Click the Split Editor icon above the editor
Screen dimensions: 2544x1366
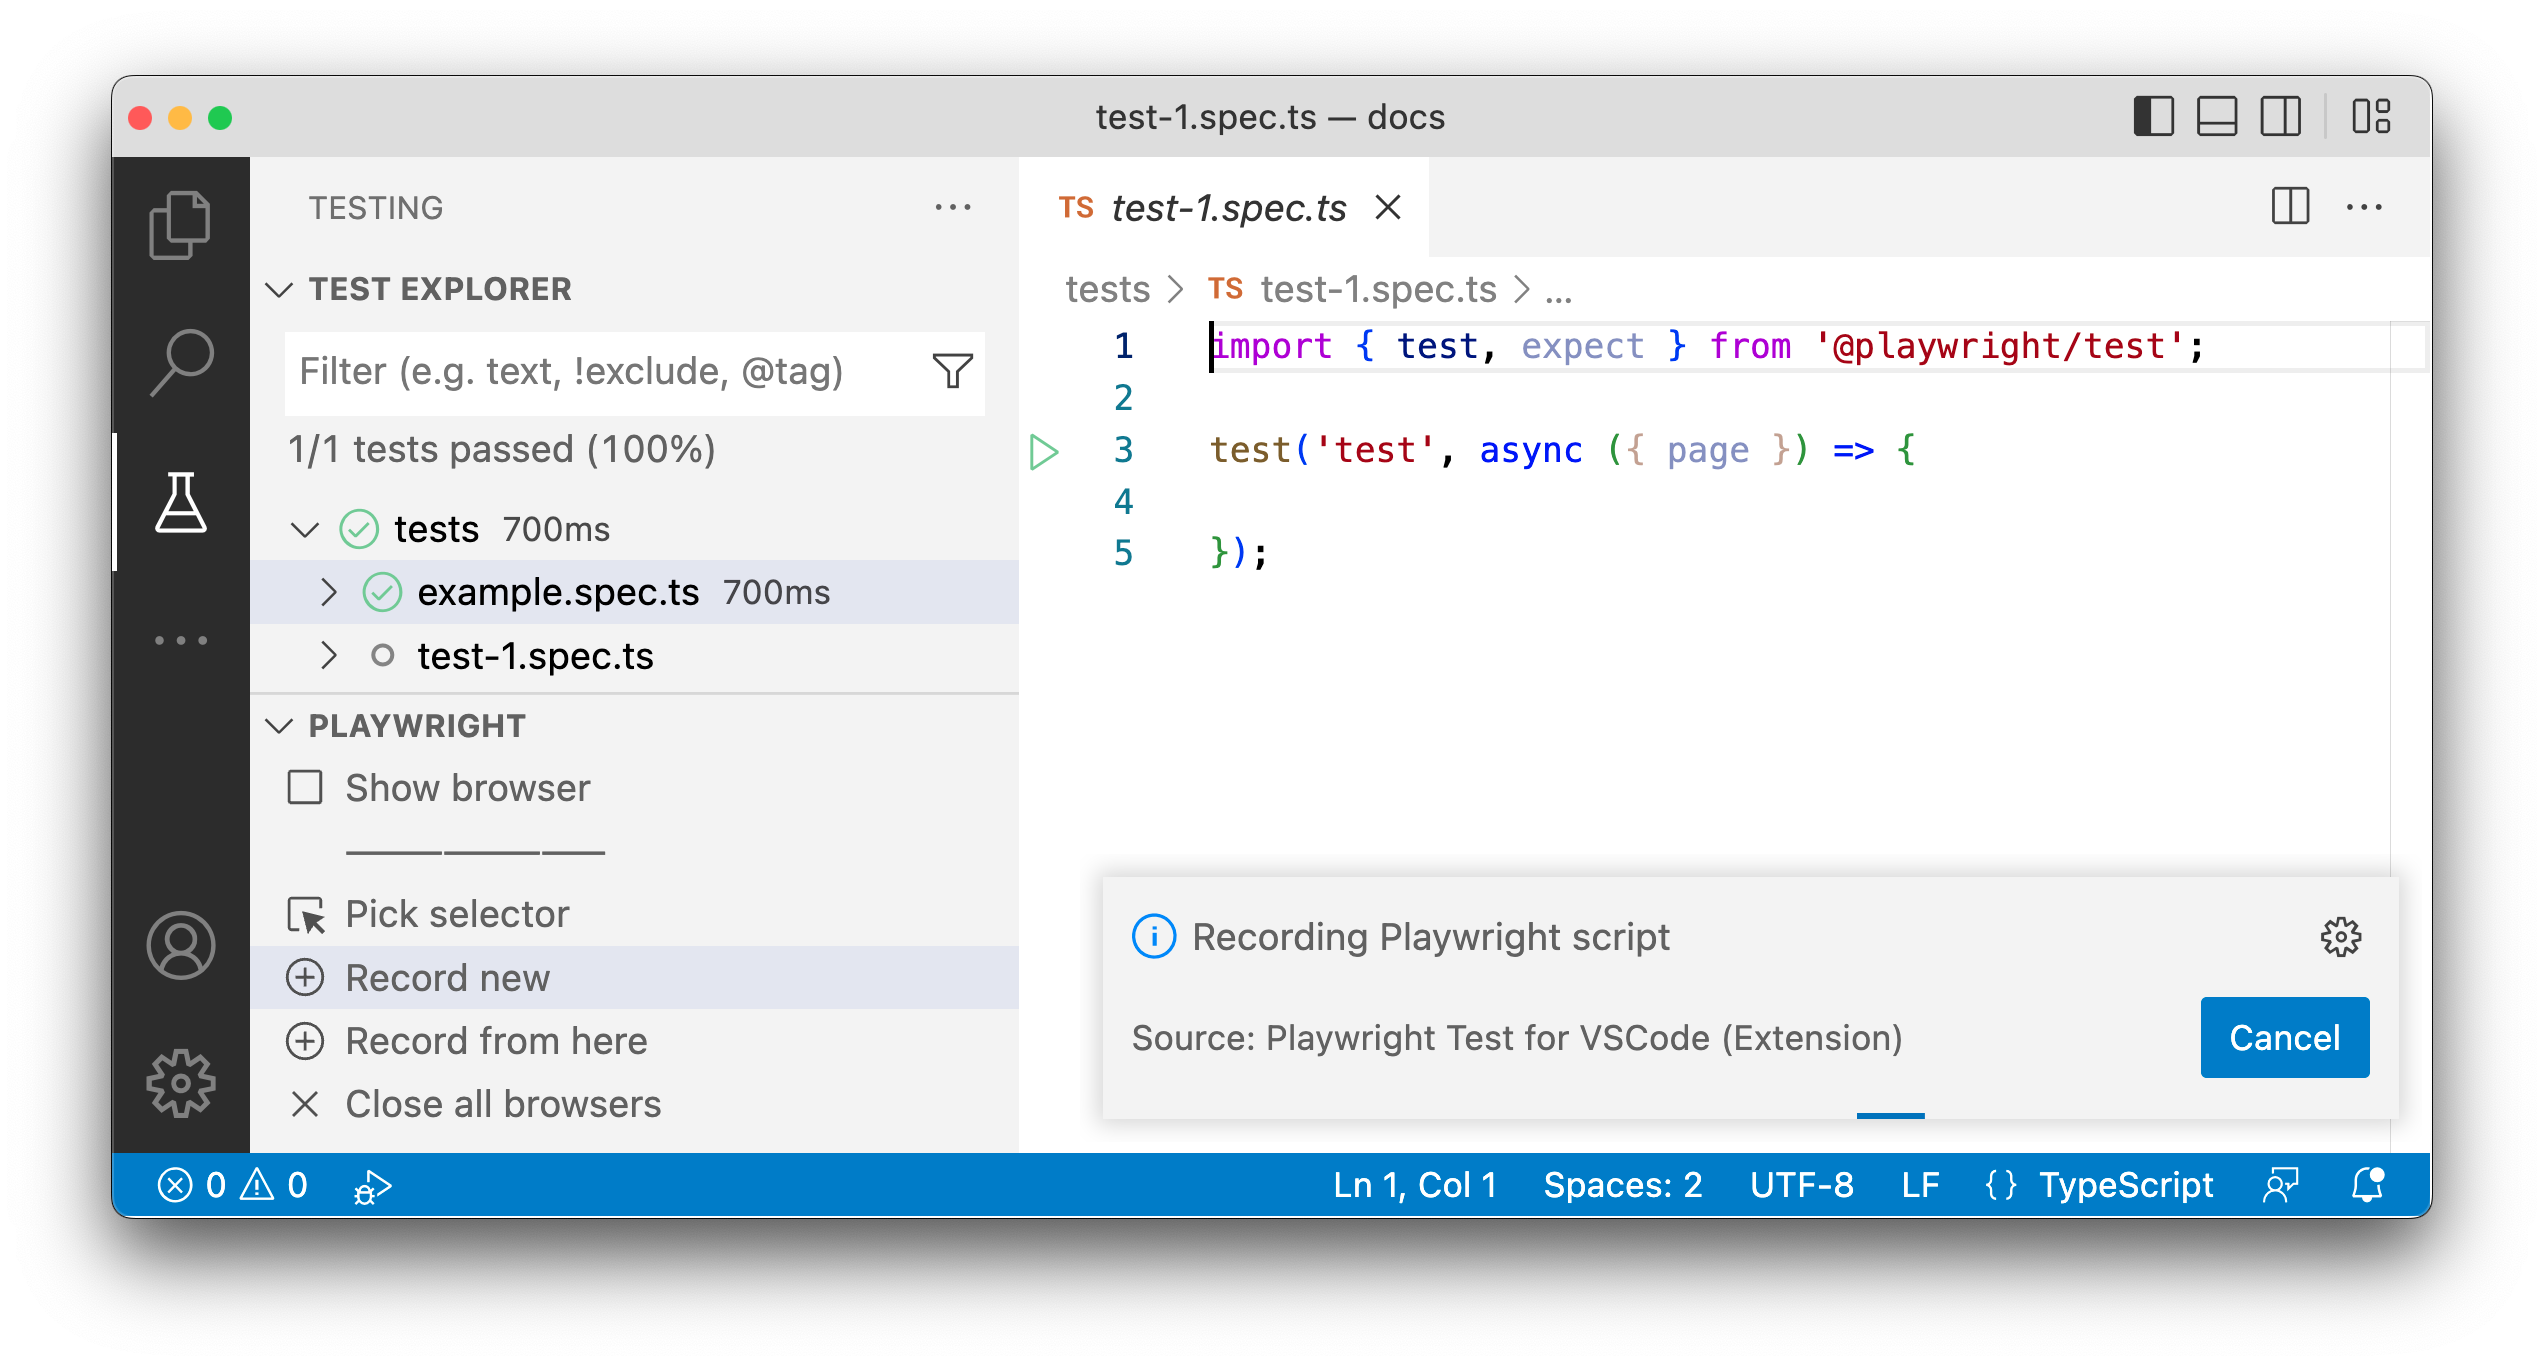[x=2288, y=207]
